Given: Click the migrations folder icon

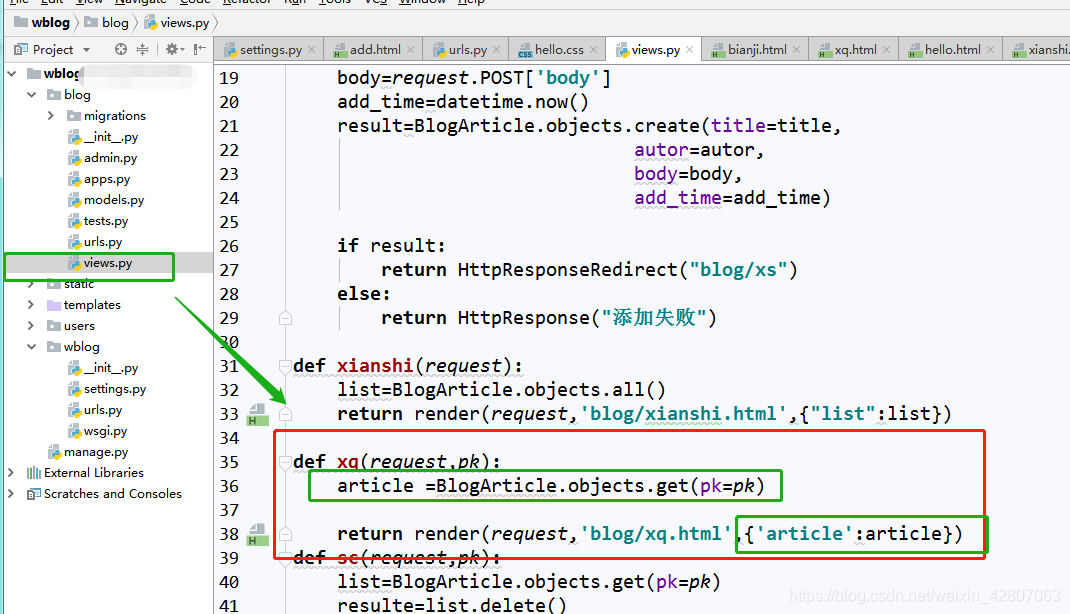Looking at the screenshot, I should click(x=74, y=116).
